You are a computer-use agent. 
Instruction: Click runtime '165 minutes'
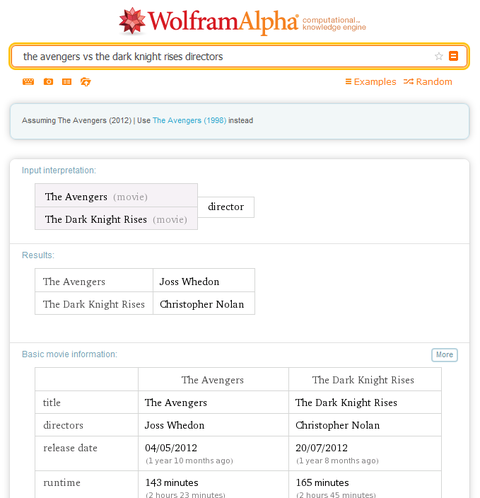point(322,483)
